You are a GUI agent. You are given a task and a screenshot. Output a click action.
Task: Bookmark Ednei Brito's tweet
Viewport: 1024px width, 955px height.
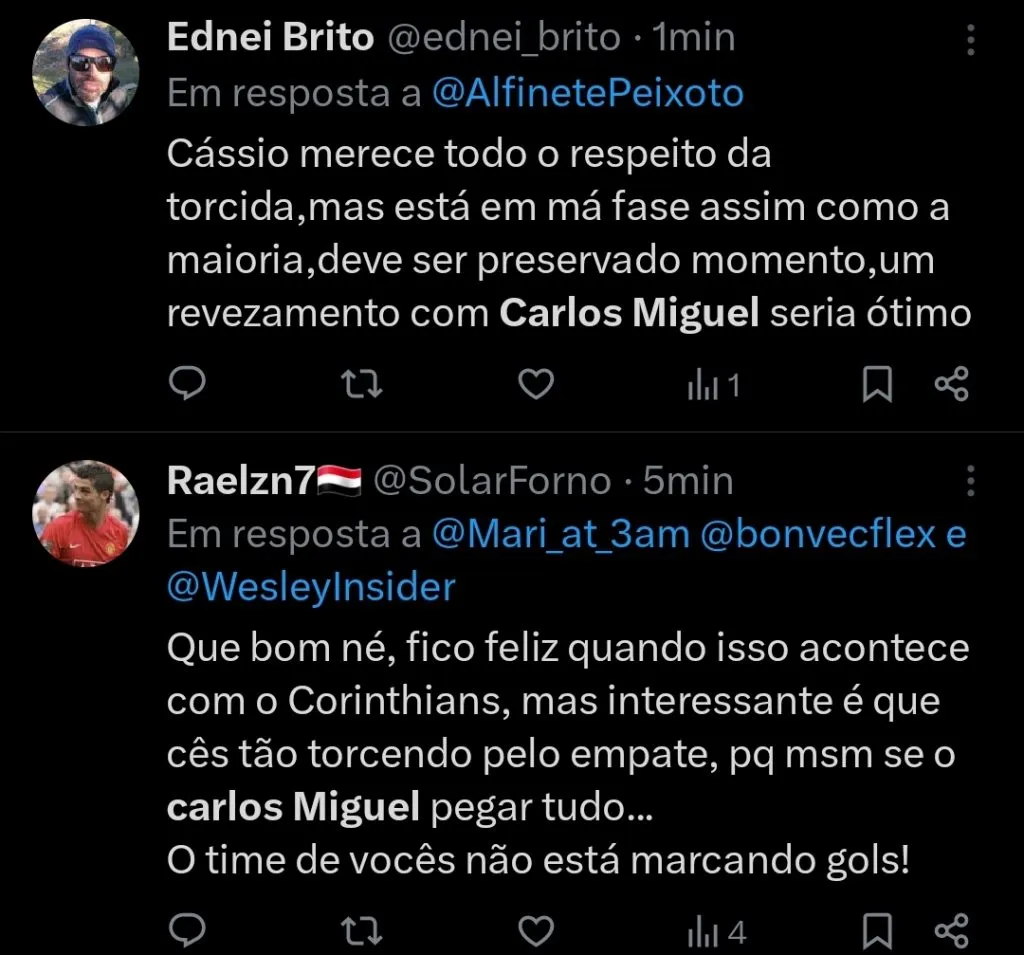pyautogui.click(x=877, y=383)
